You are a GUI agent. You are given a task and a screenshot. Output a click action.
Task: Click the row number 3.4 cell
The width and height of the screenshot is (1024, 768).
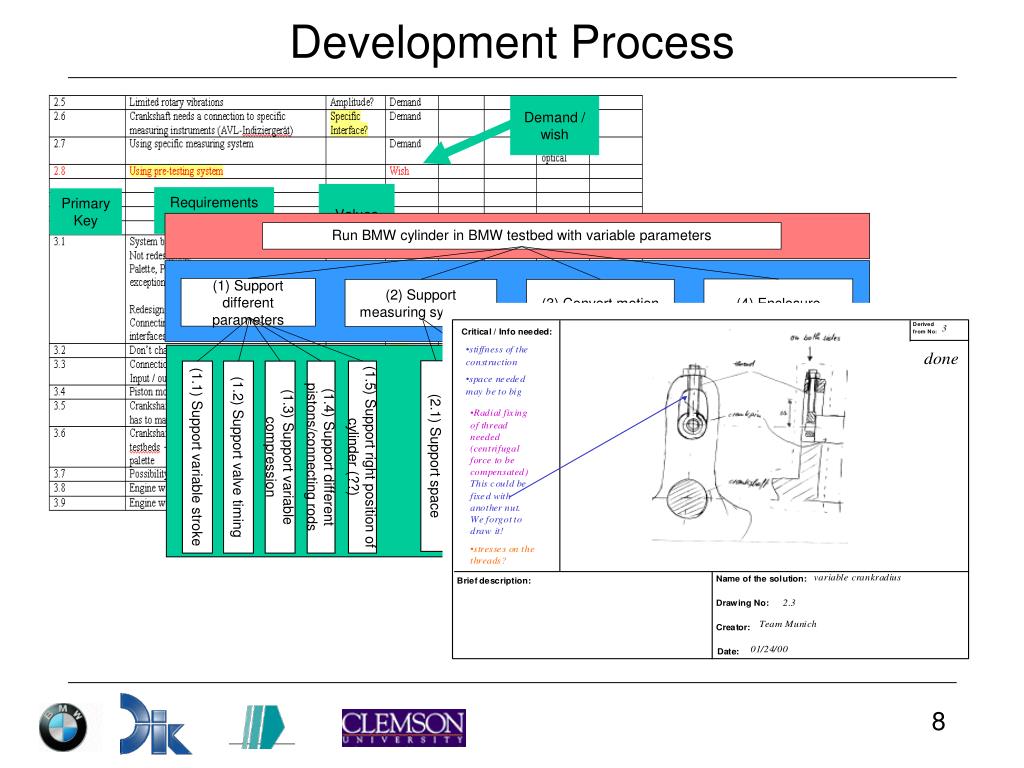click(87, 392)
